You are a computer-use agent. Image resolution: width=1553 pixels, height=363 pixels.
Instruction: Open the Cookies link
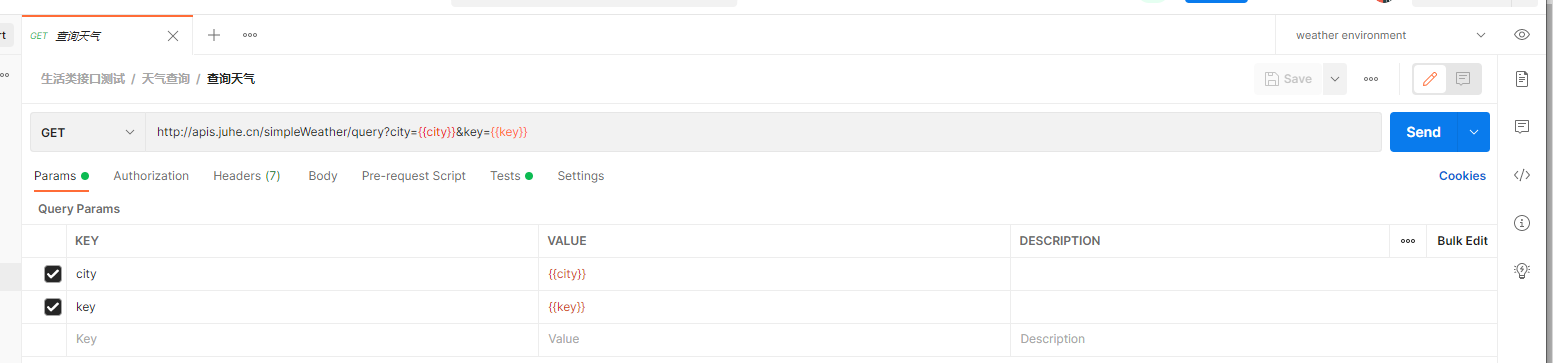pos(1462,176)
